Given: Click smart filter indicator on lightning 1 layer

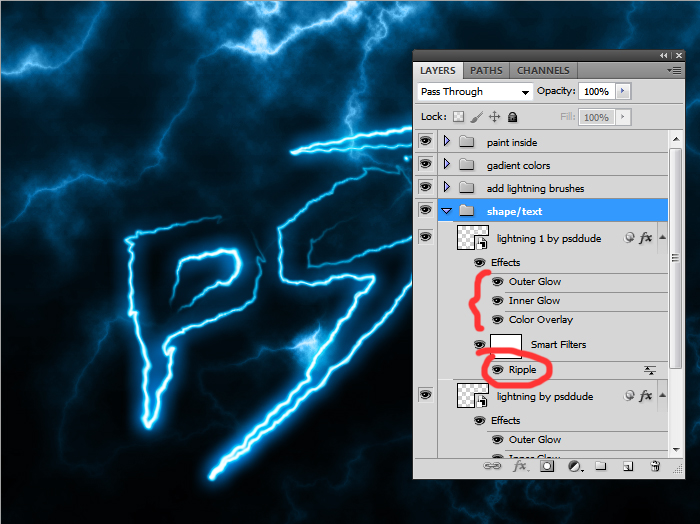Looking at the screenshot, I should 629,238.
